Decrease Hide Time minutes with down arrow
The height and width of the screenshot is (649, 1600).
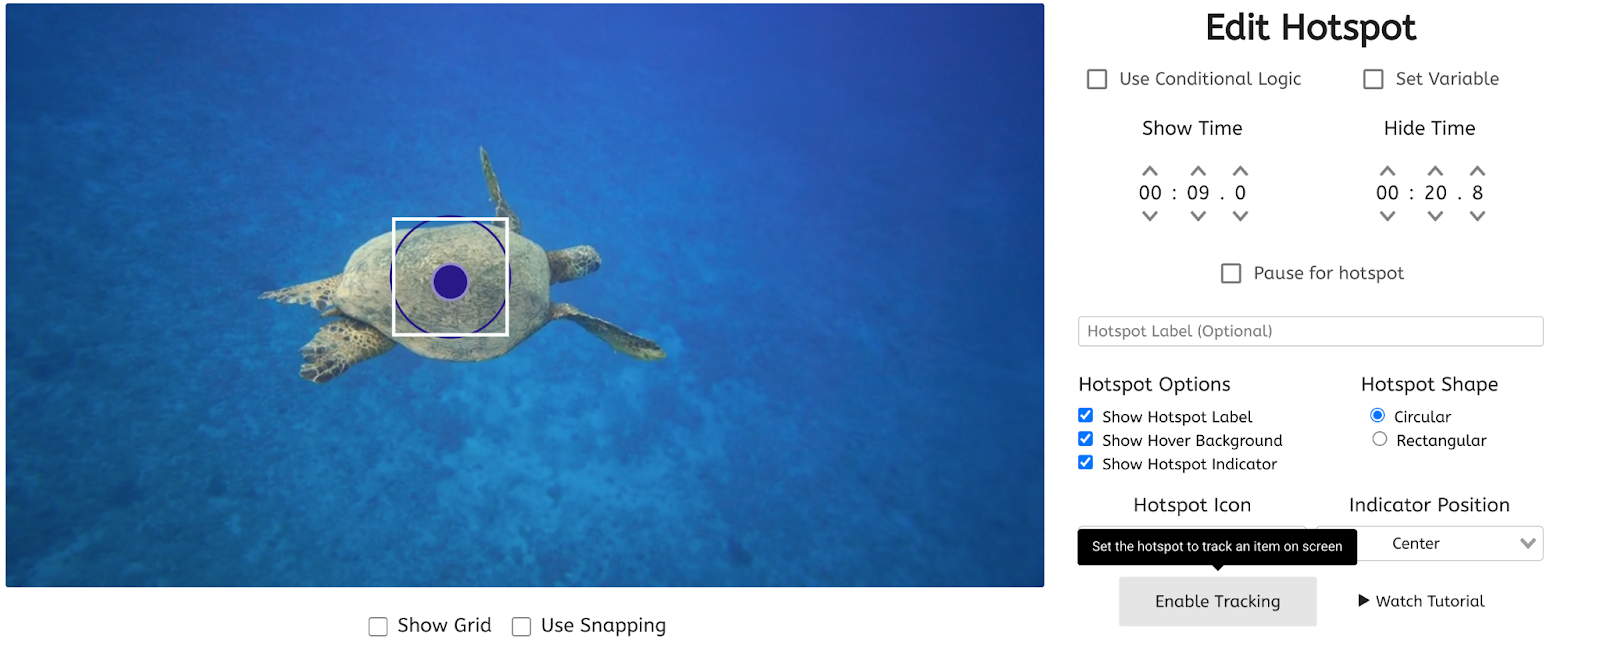pos(1387,216)
